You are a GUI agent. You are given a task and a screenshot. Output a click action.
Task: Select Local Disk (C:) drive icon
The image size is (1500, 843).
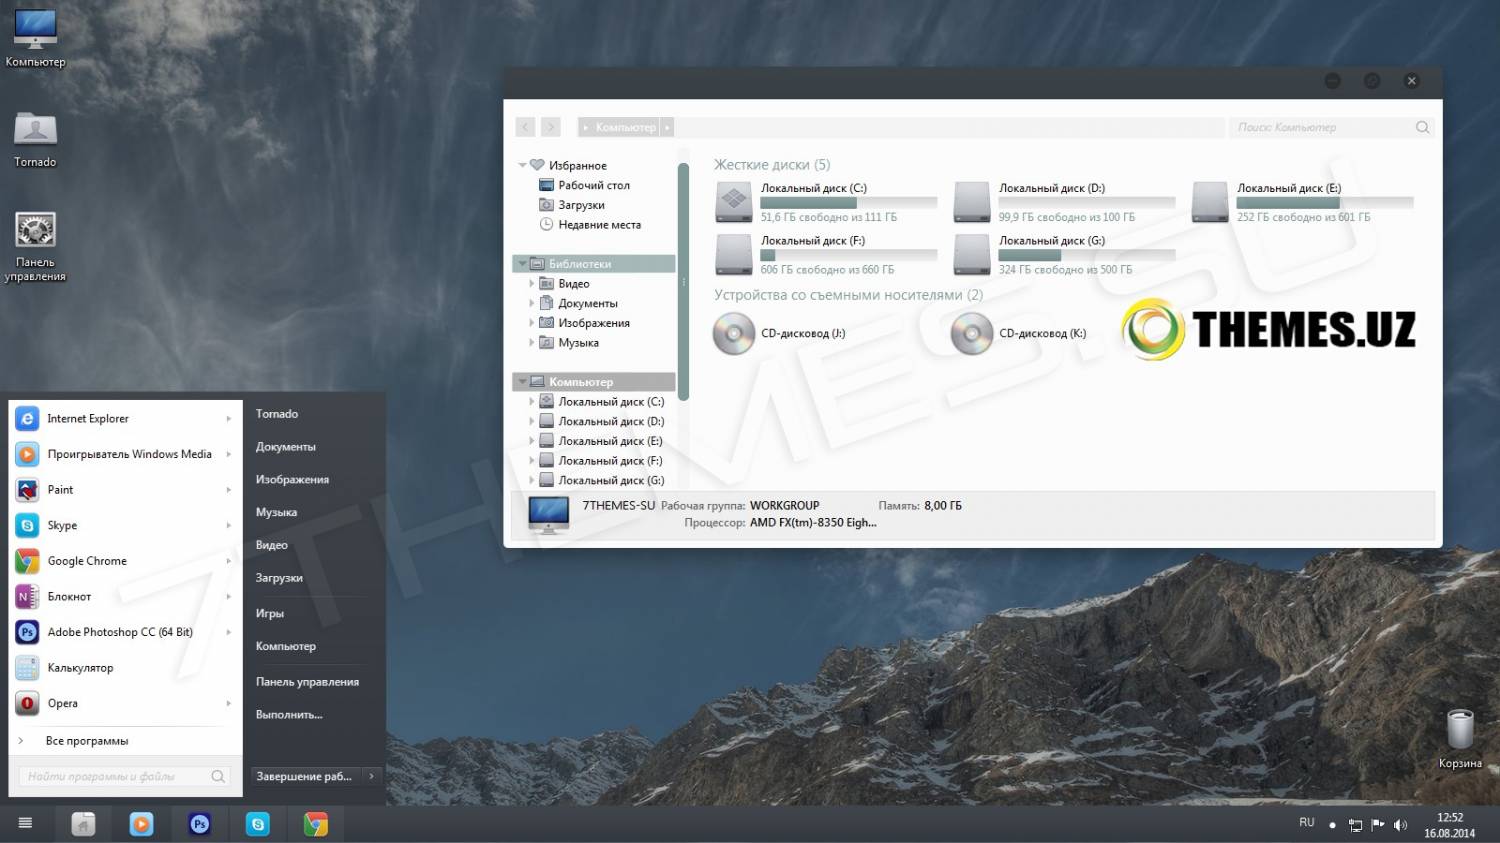pyautogui.click(x=734, y=202)
